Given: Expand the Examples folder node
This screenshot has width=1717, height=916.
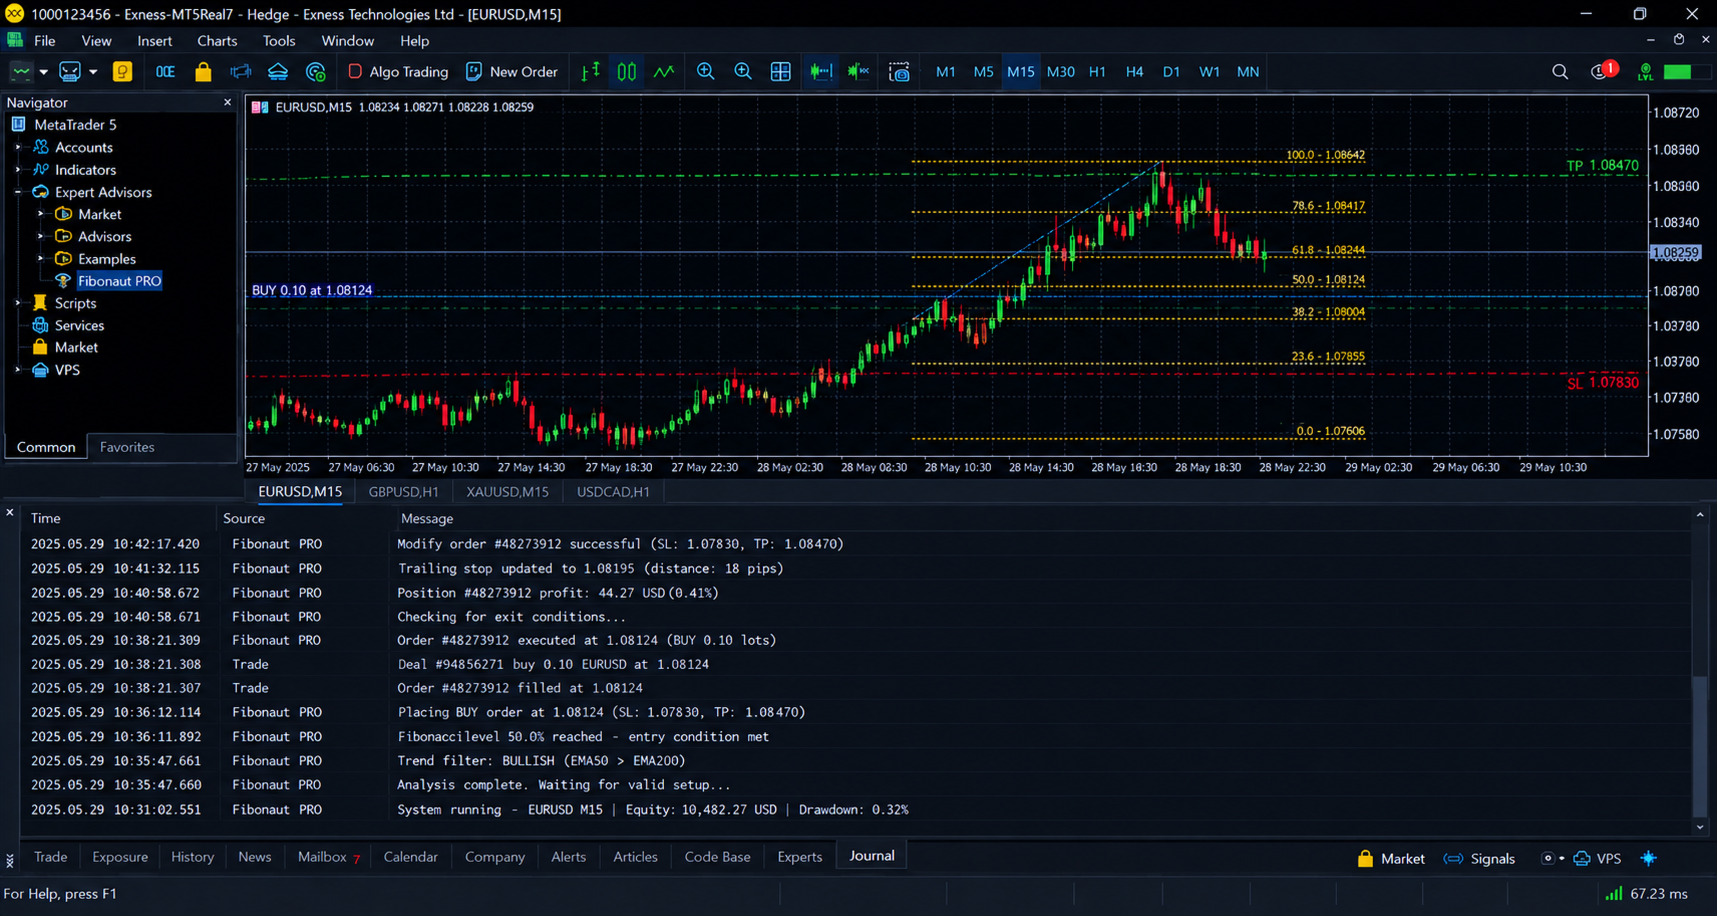Looking at the screenshot, I should click(x=41, y=259).
